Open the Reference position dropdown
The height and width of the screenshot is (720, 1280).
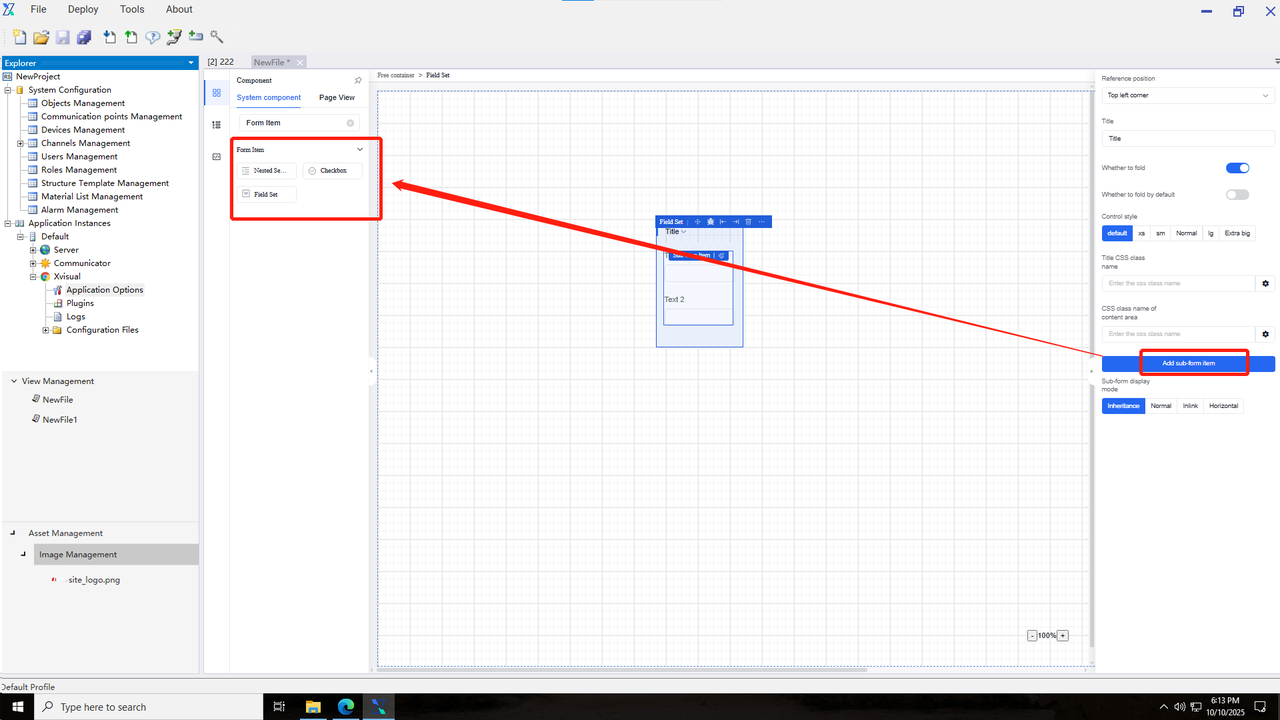1188,95
